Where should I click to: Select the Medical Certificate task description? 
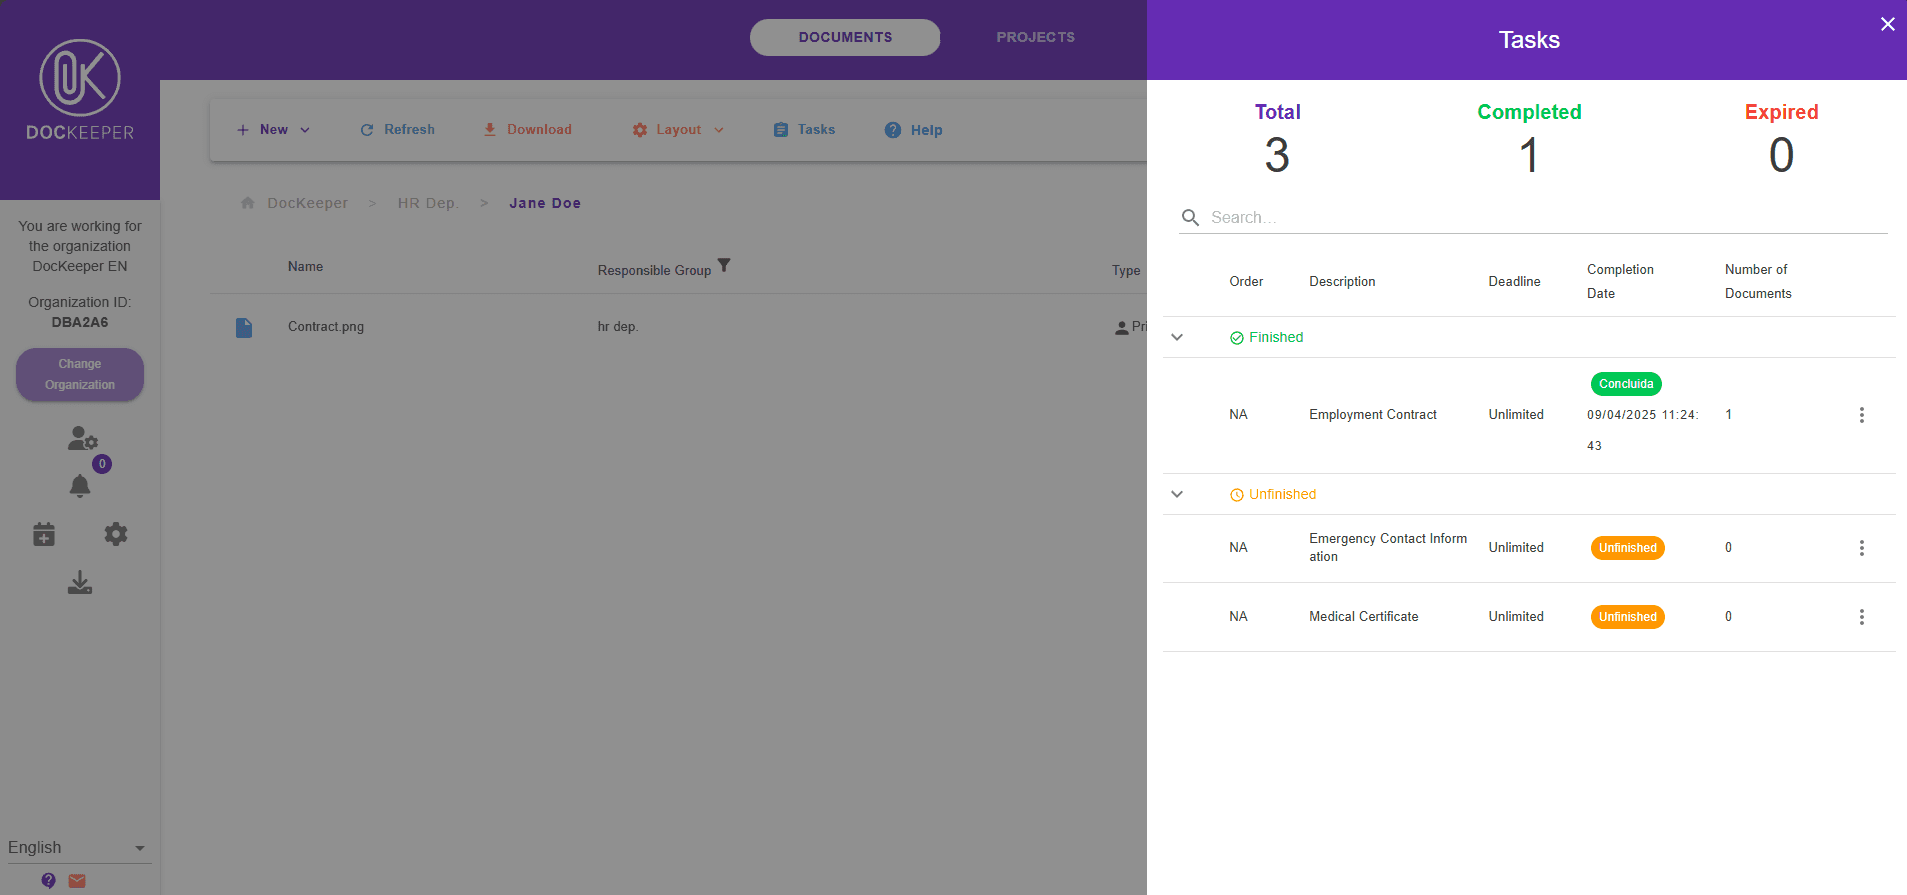[1364, 617]
